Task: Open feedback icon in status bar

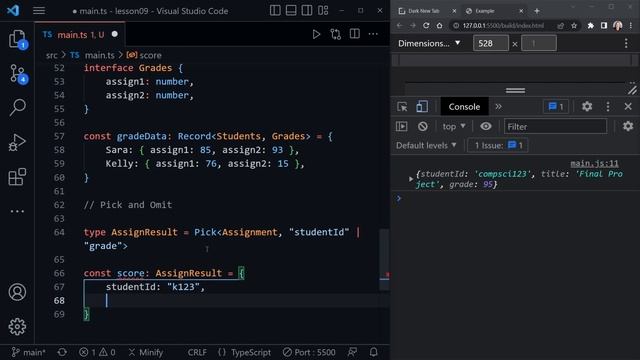Action: (x=352, y=352)
